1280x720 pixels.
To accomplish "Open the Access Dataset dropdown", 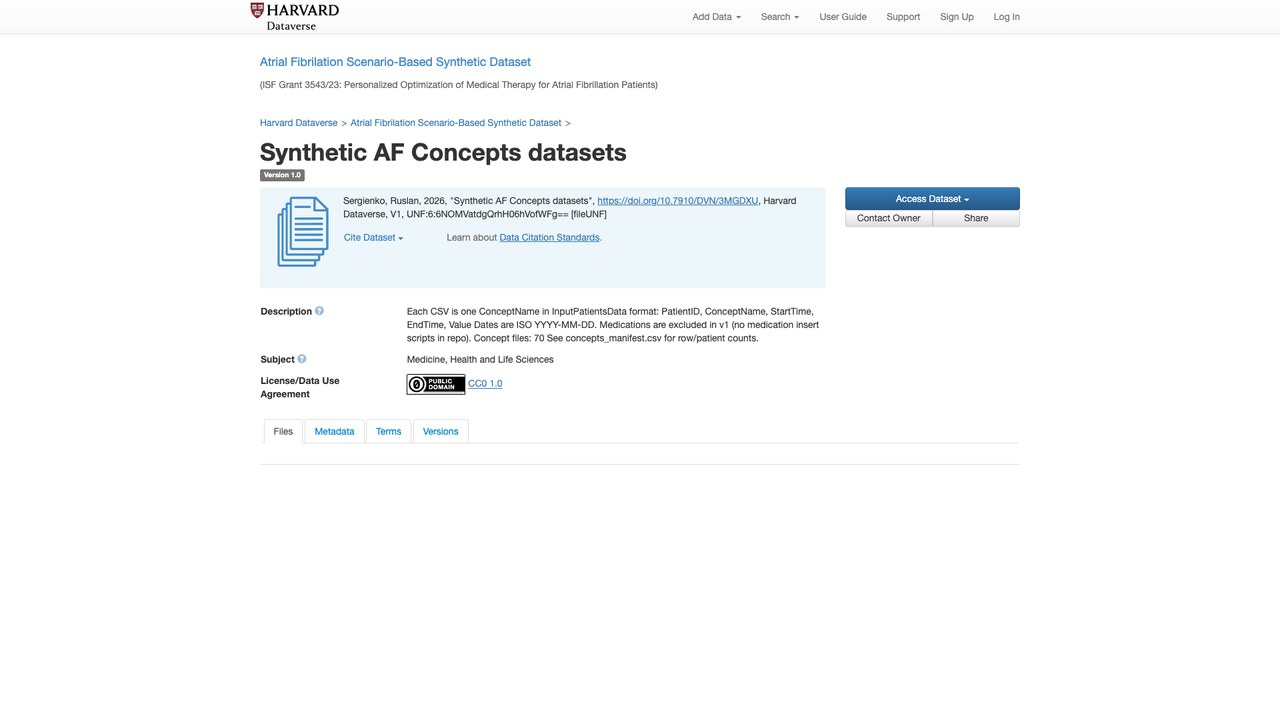I will coord(932,199).
